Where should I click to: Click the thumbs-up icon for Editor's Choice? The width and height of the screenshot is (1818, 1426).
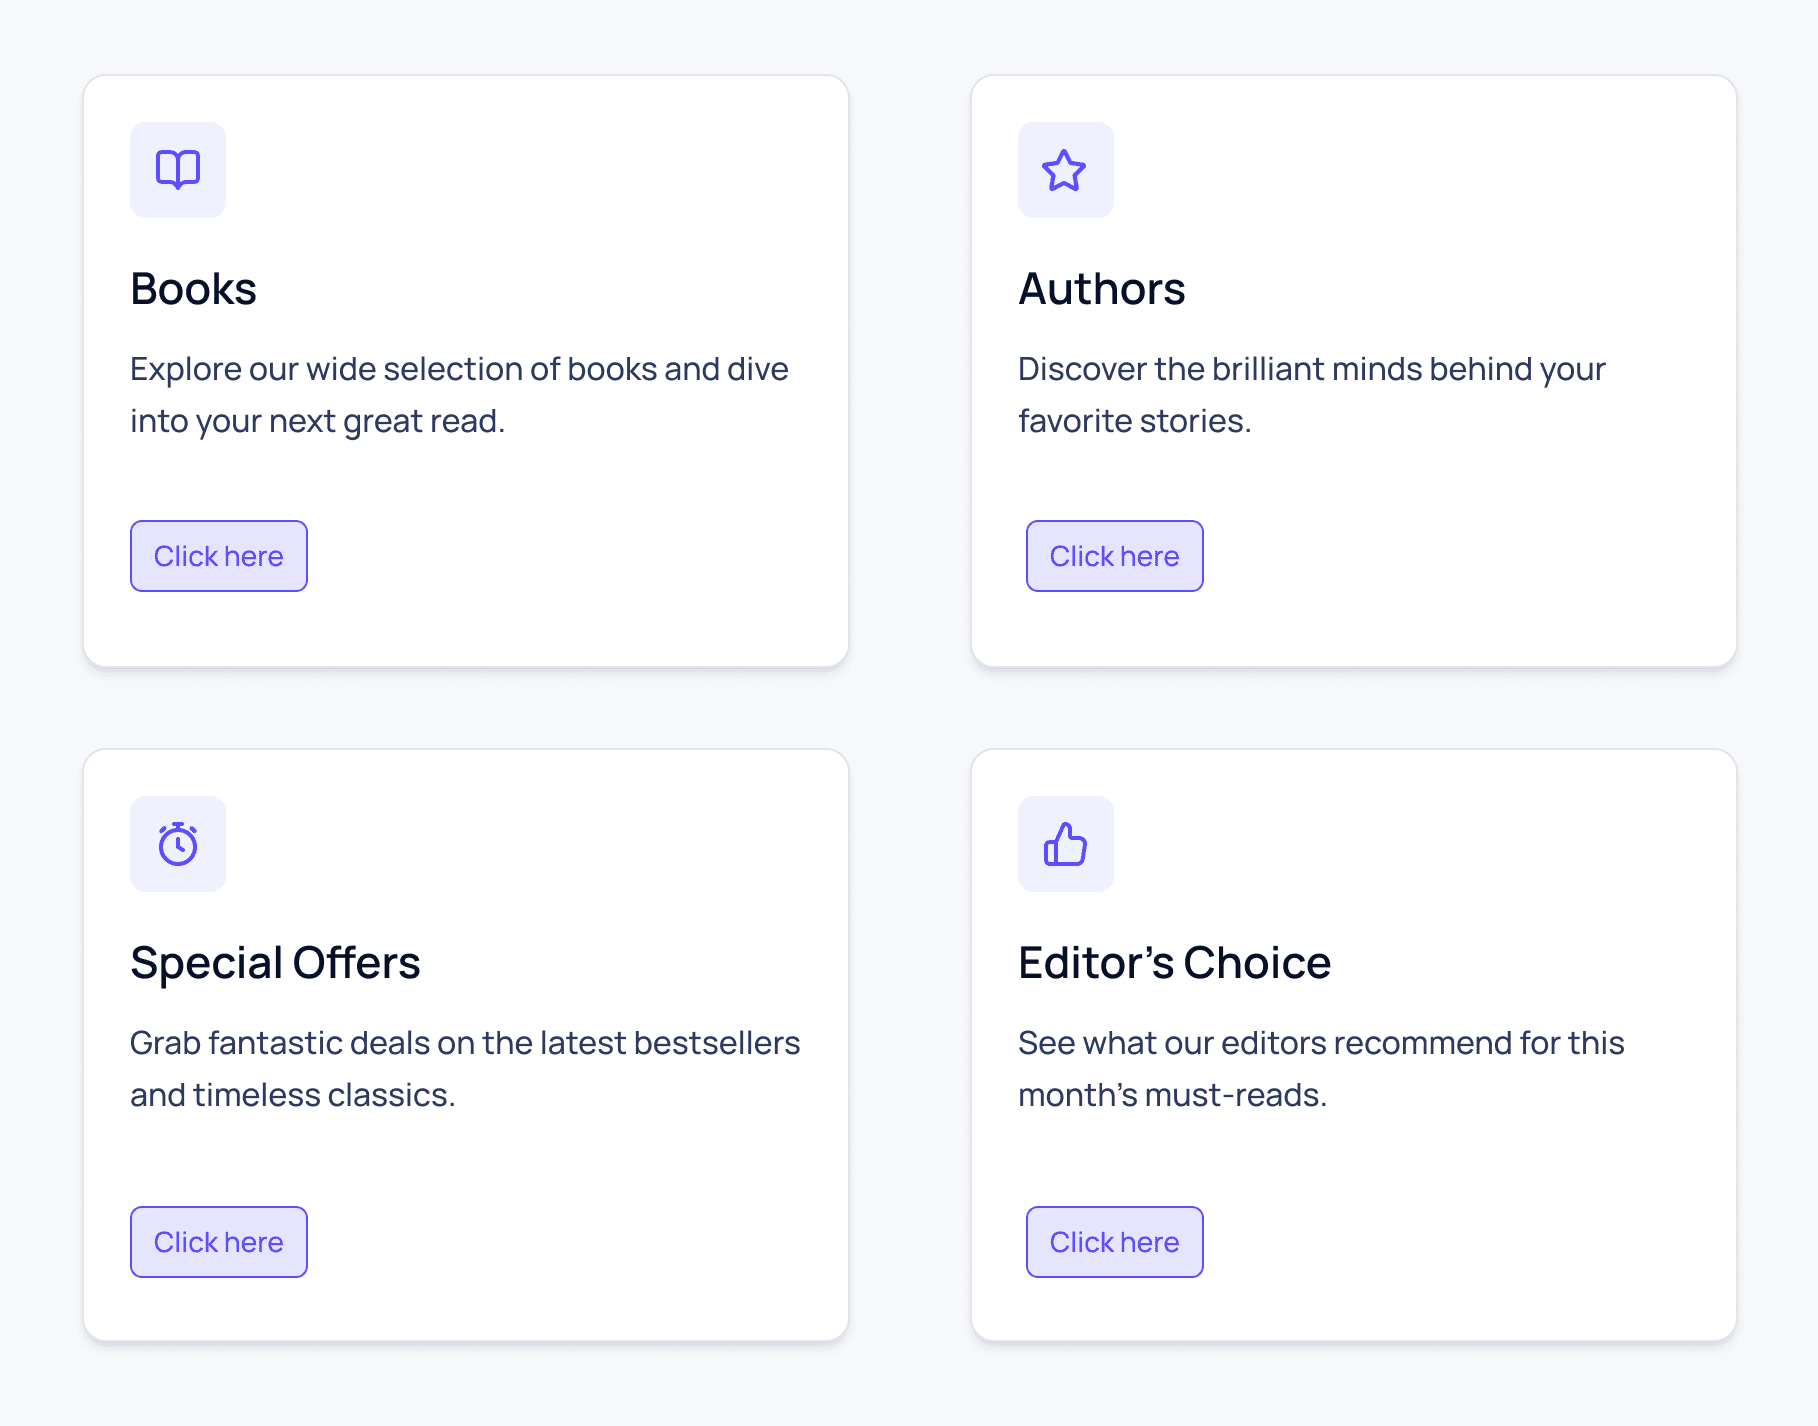[1064, 844]
